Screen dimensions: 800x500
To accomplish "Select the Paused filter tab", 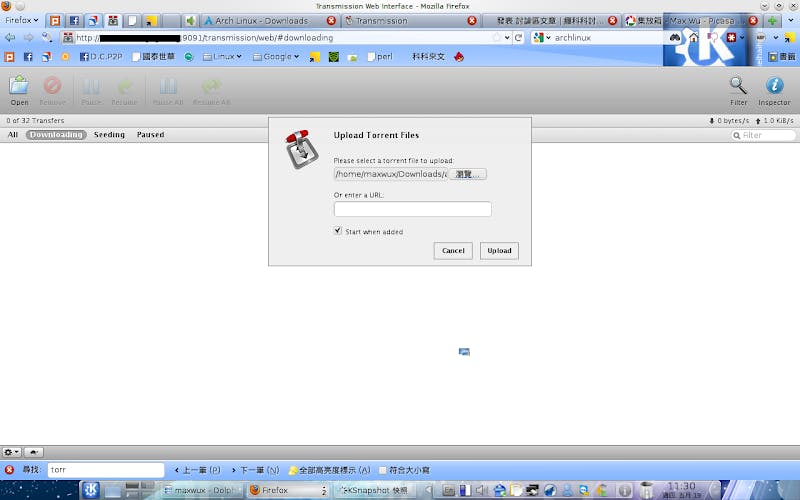I will click(151, 135).
